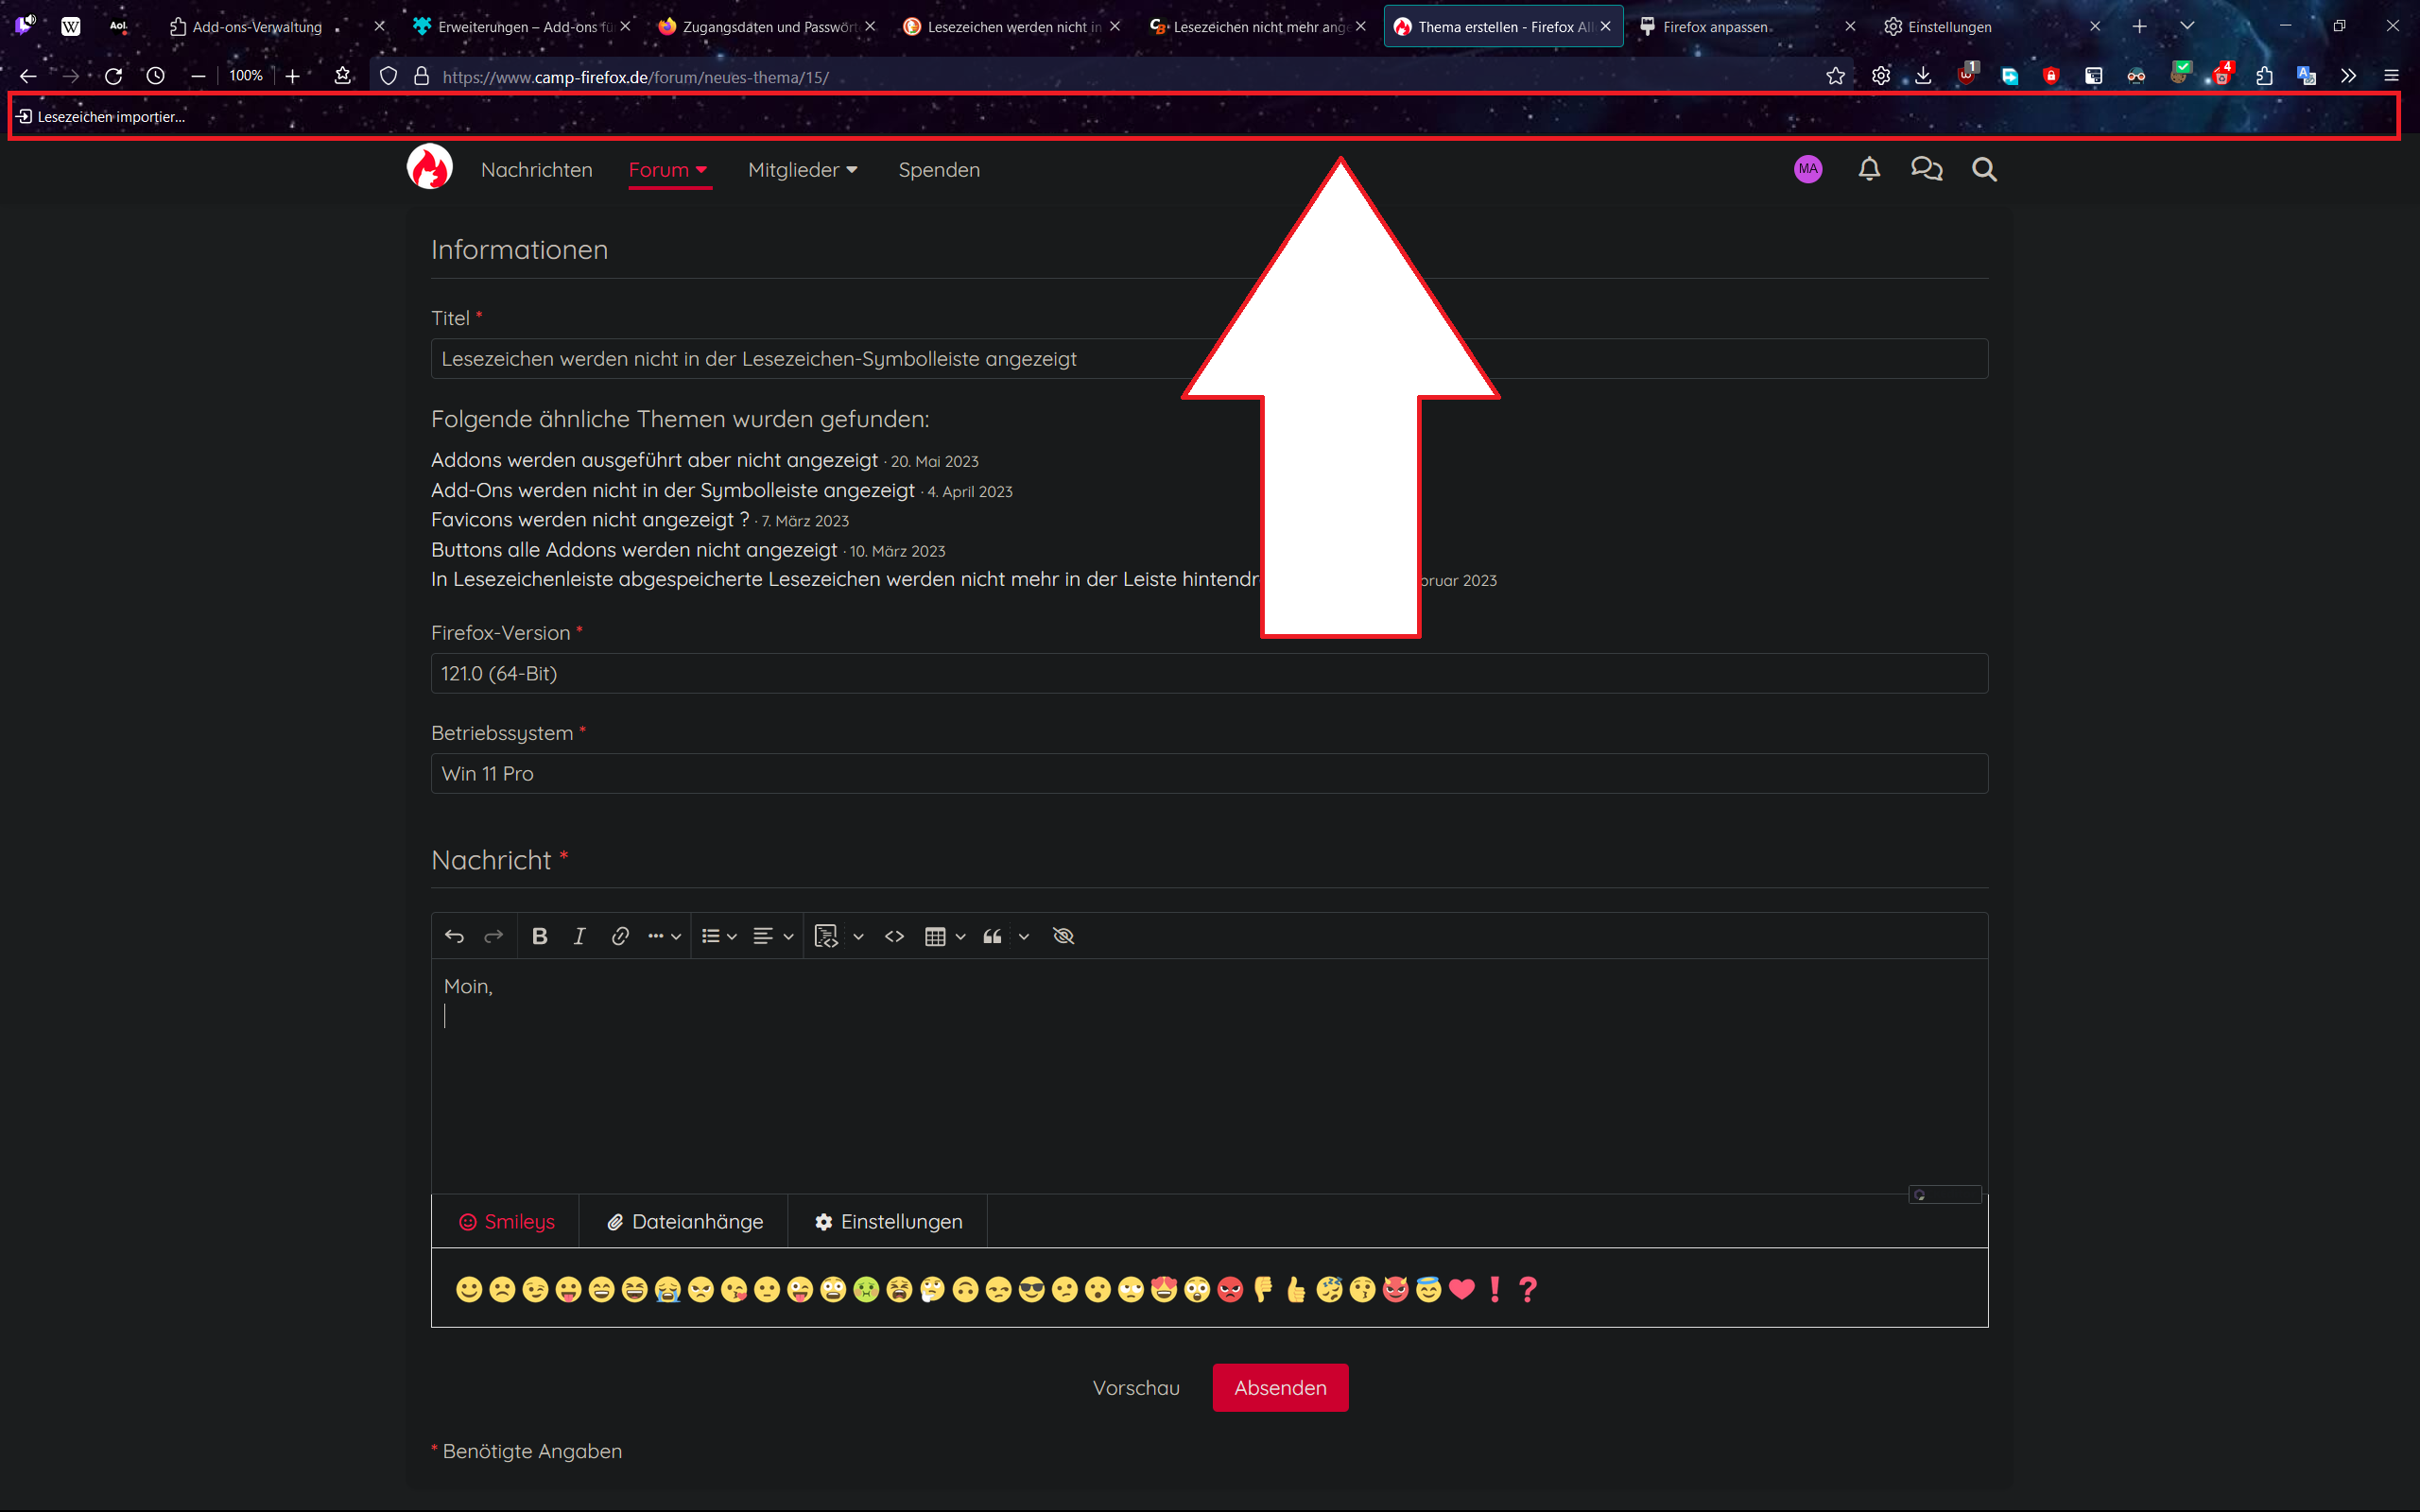The width and height of the screenshot is (2420, 1512).
Task: Toggle bold formatting in the editor
Action: [x=539, y=936]
